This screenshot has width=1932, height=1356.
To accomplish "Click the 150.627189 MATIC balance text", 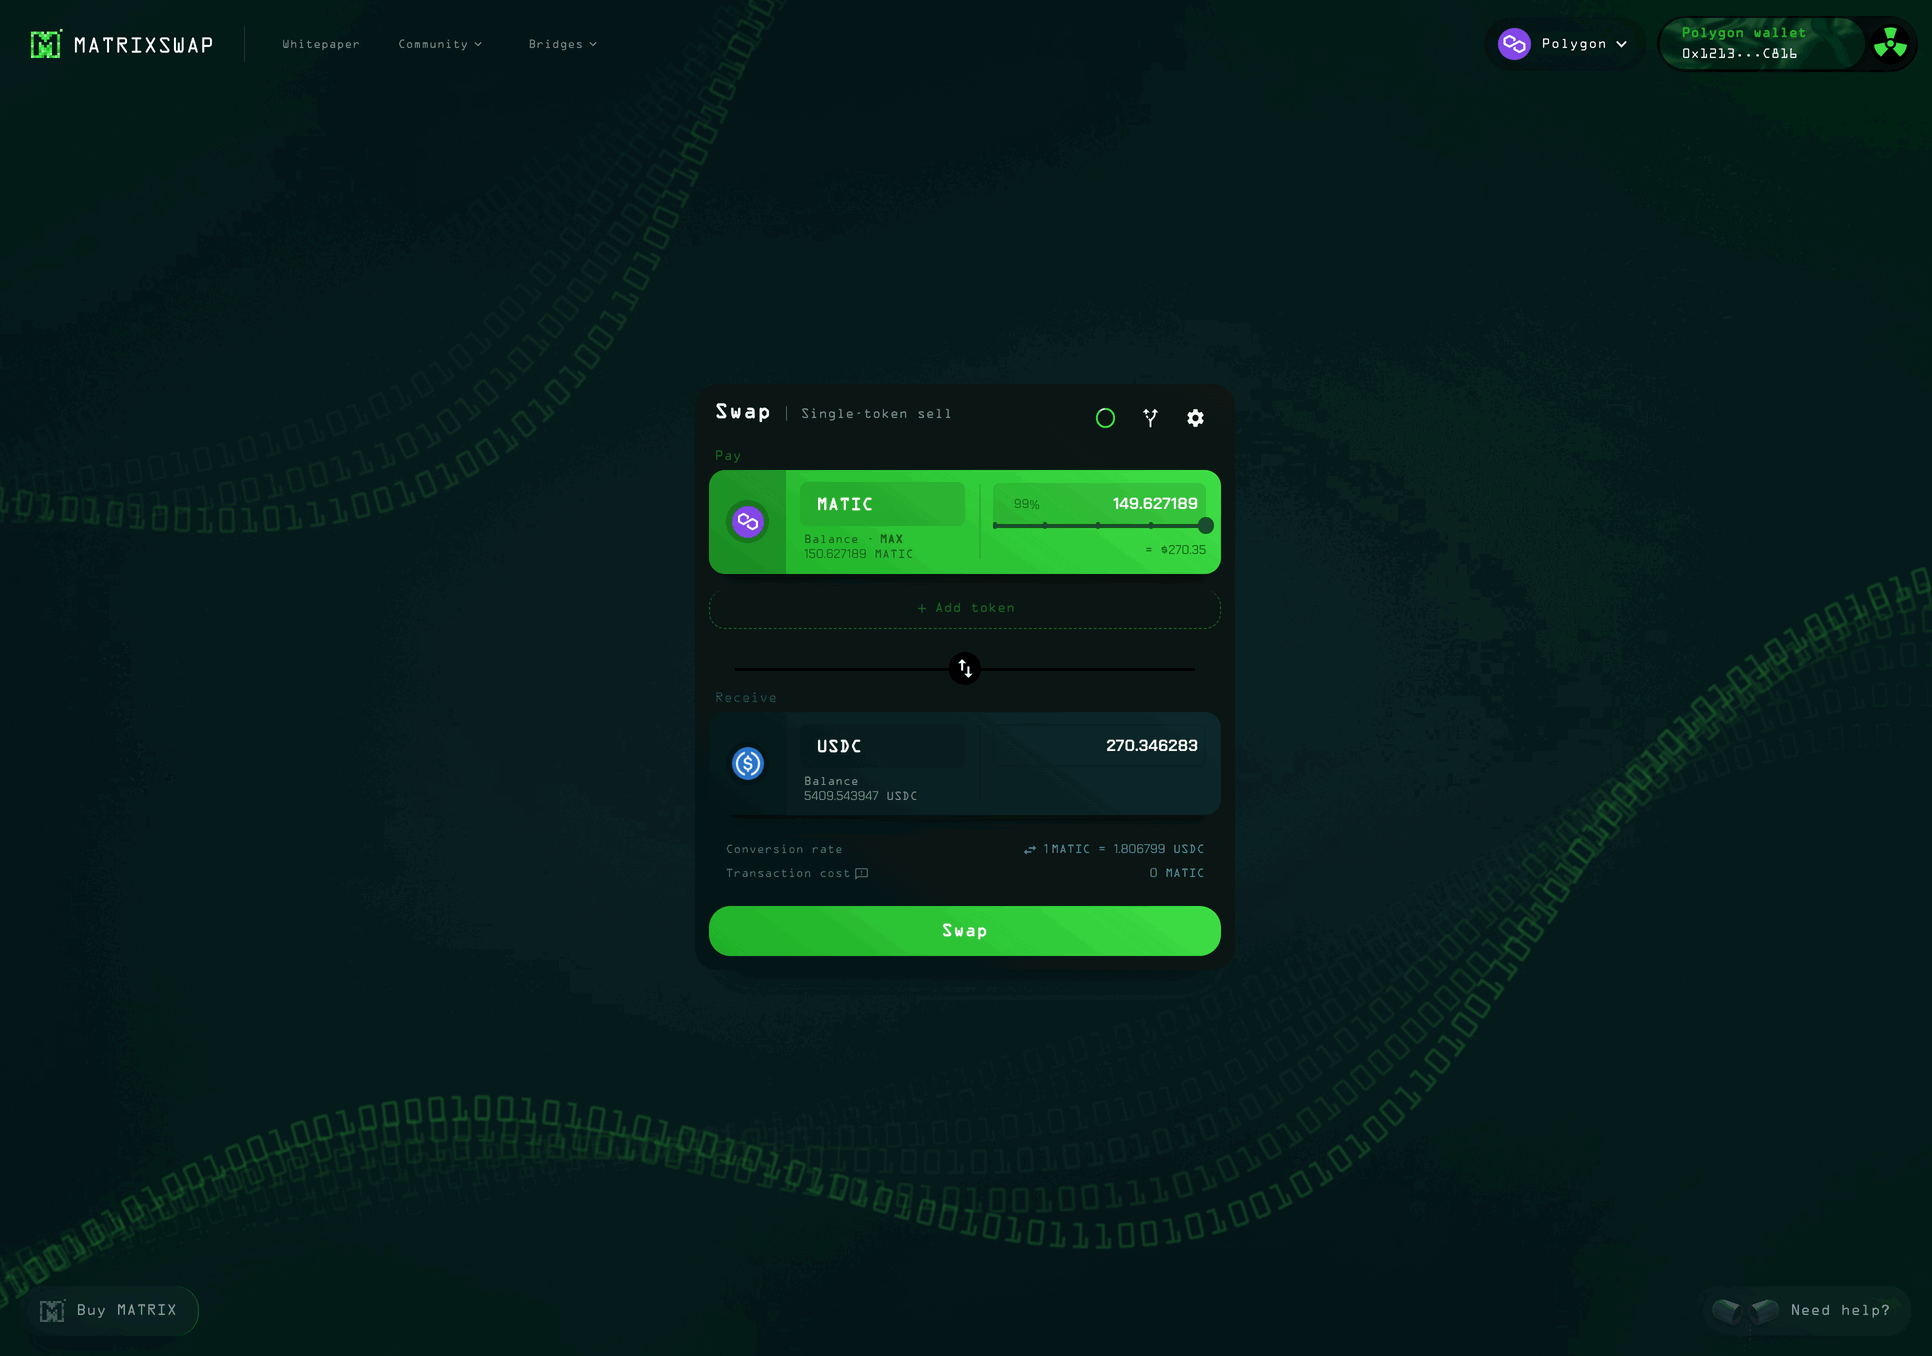I will coord(858,554).
